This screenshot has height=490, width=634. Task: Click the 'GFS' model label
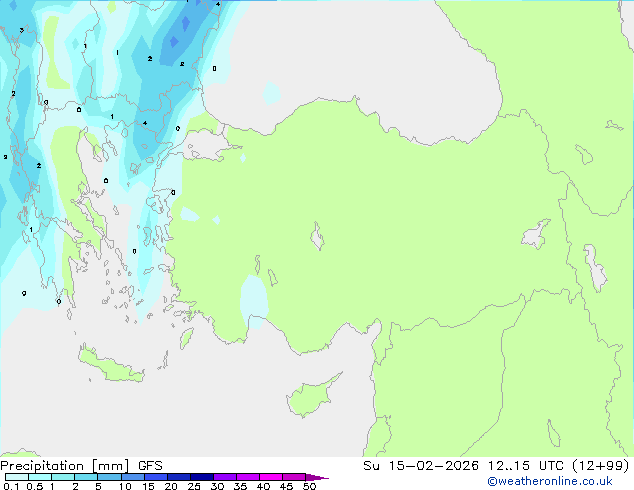click(150, 466)
